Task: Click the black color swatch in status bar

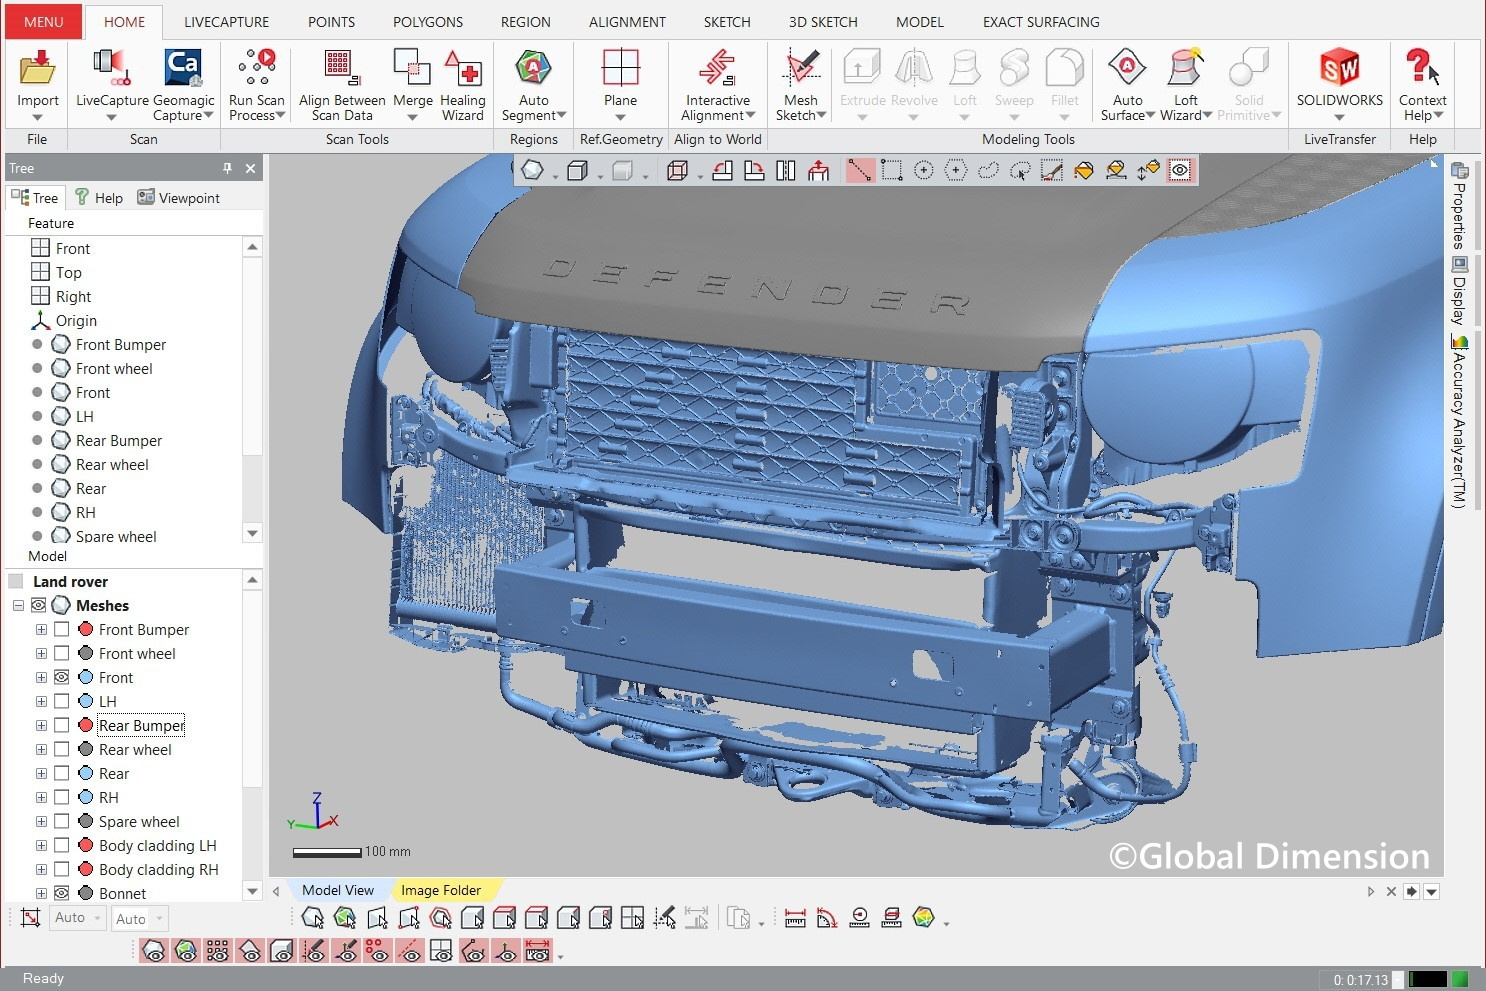Action: pos(1428,979)
